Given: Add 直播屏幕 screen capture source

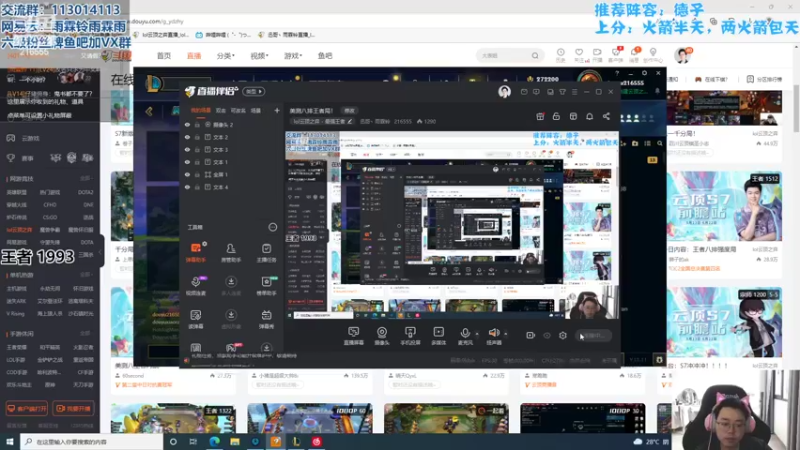Looking at the screenshot, I should (354, 336).
